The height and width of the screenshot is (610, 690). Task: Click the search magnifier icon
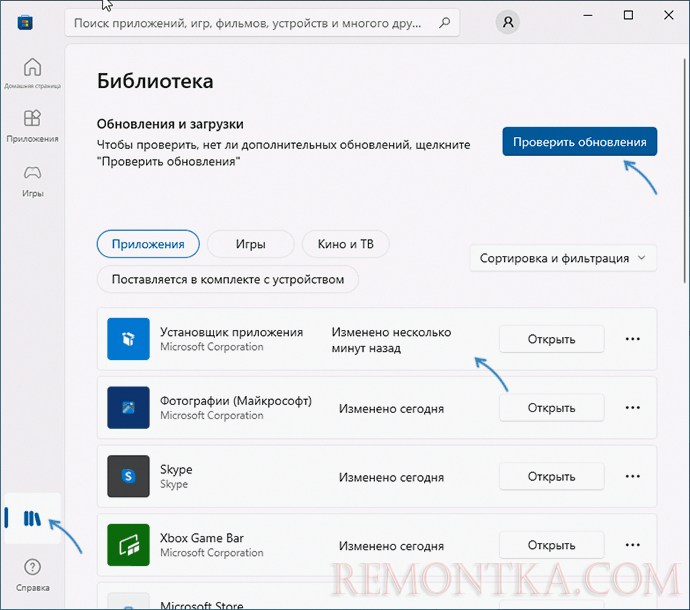click(444, 22)
